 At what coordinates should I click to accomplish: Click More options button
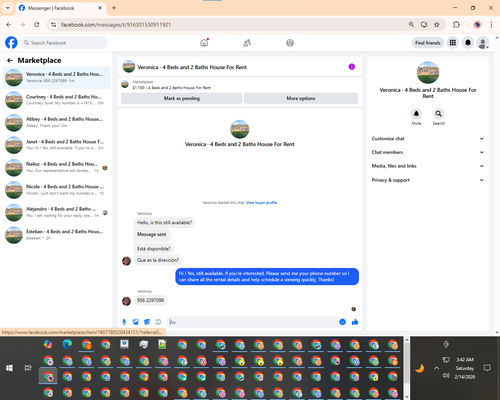pos(301,98)
